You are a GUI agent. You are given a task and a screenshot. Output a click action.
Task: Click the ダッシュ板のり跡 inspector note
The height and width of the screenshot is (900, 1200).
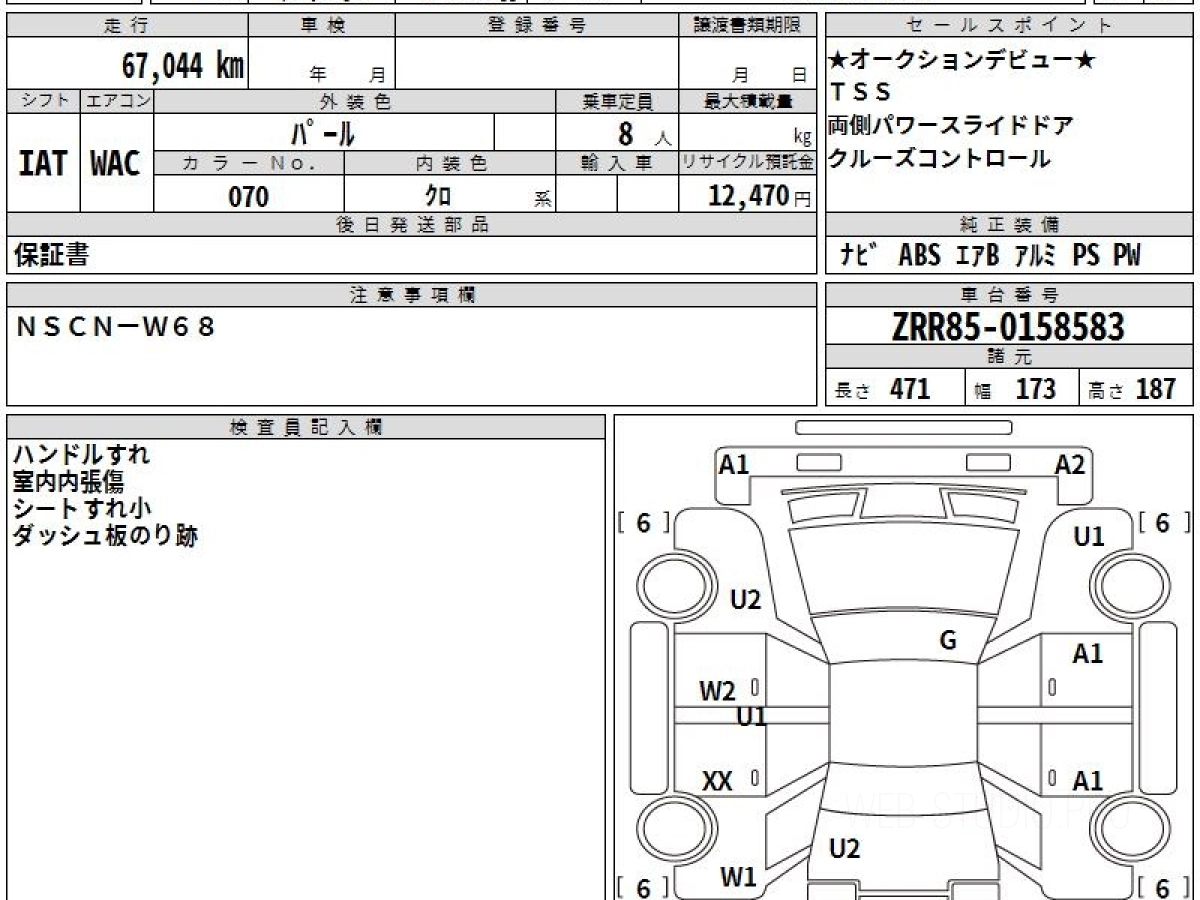click(106, 536)
